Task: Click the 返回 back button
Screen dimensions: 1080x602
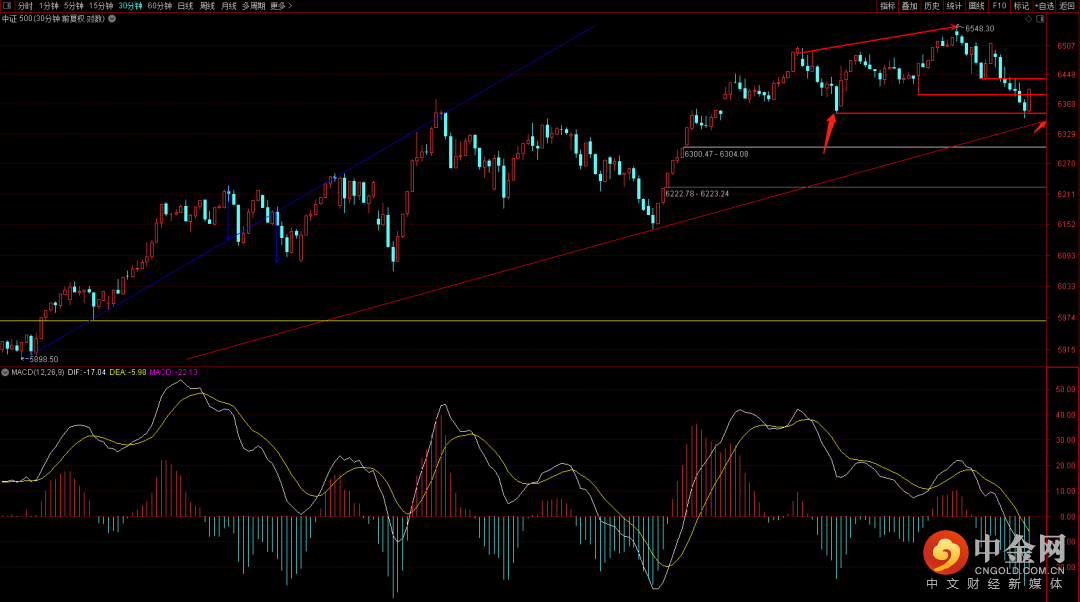Action: (x=1067, y=6)
